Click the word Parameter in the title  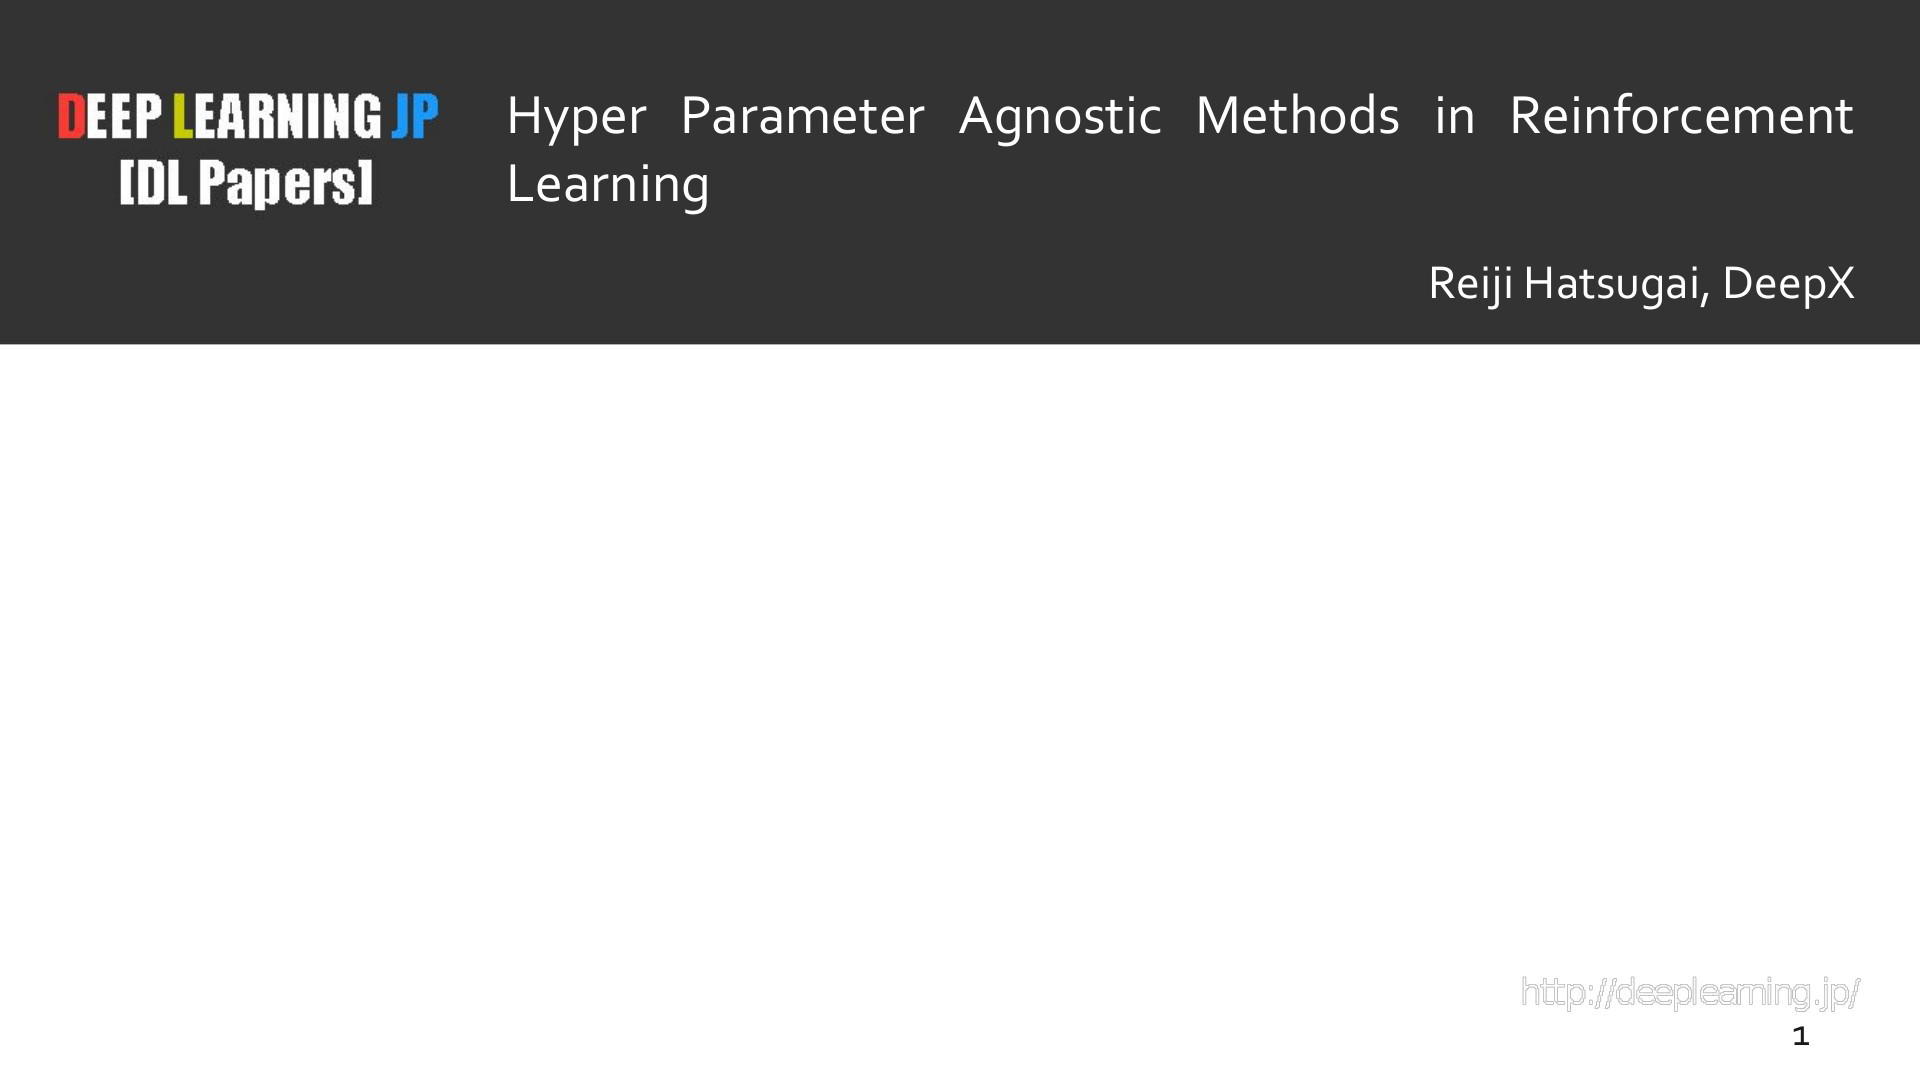802,116
